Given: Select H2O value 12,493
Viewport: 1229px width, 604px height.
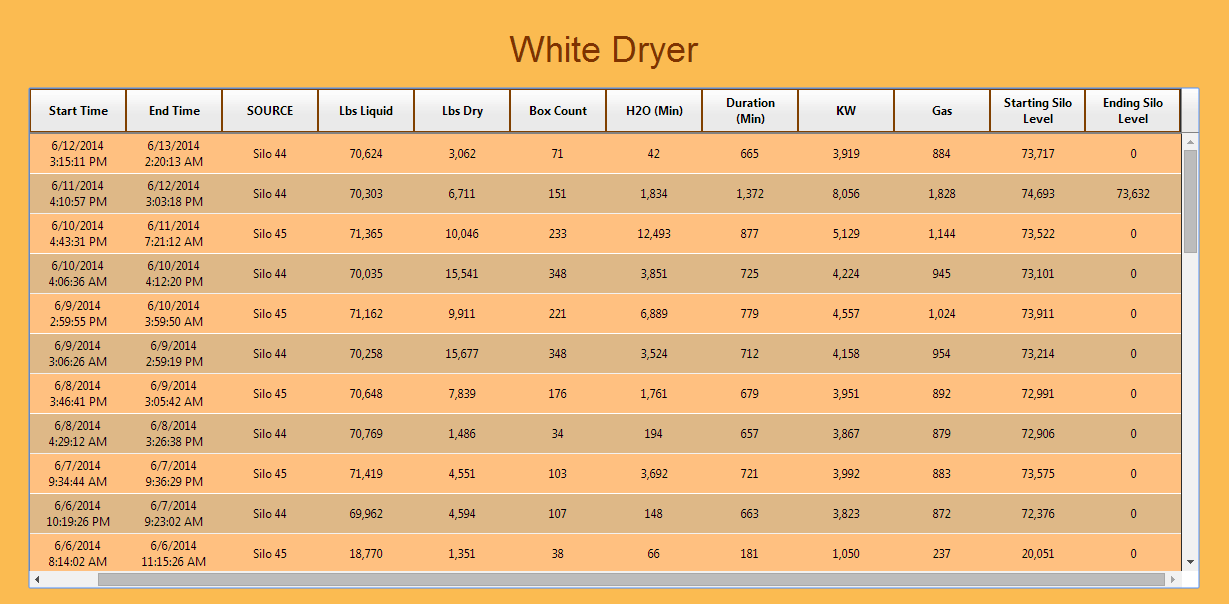Looking at the screenshot, I should click(654, 234).
